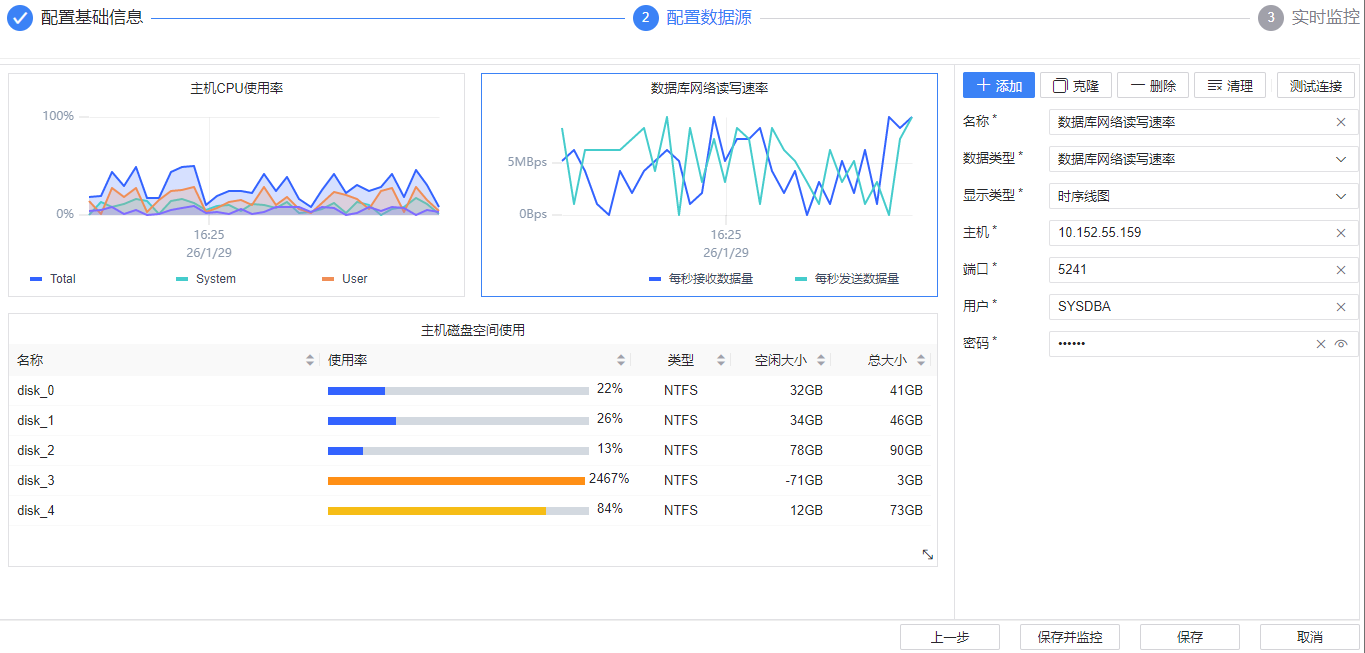
Task: Click the 2467% usage value
Action: pos(609,479)
